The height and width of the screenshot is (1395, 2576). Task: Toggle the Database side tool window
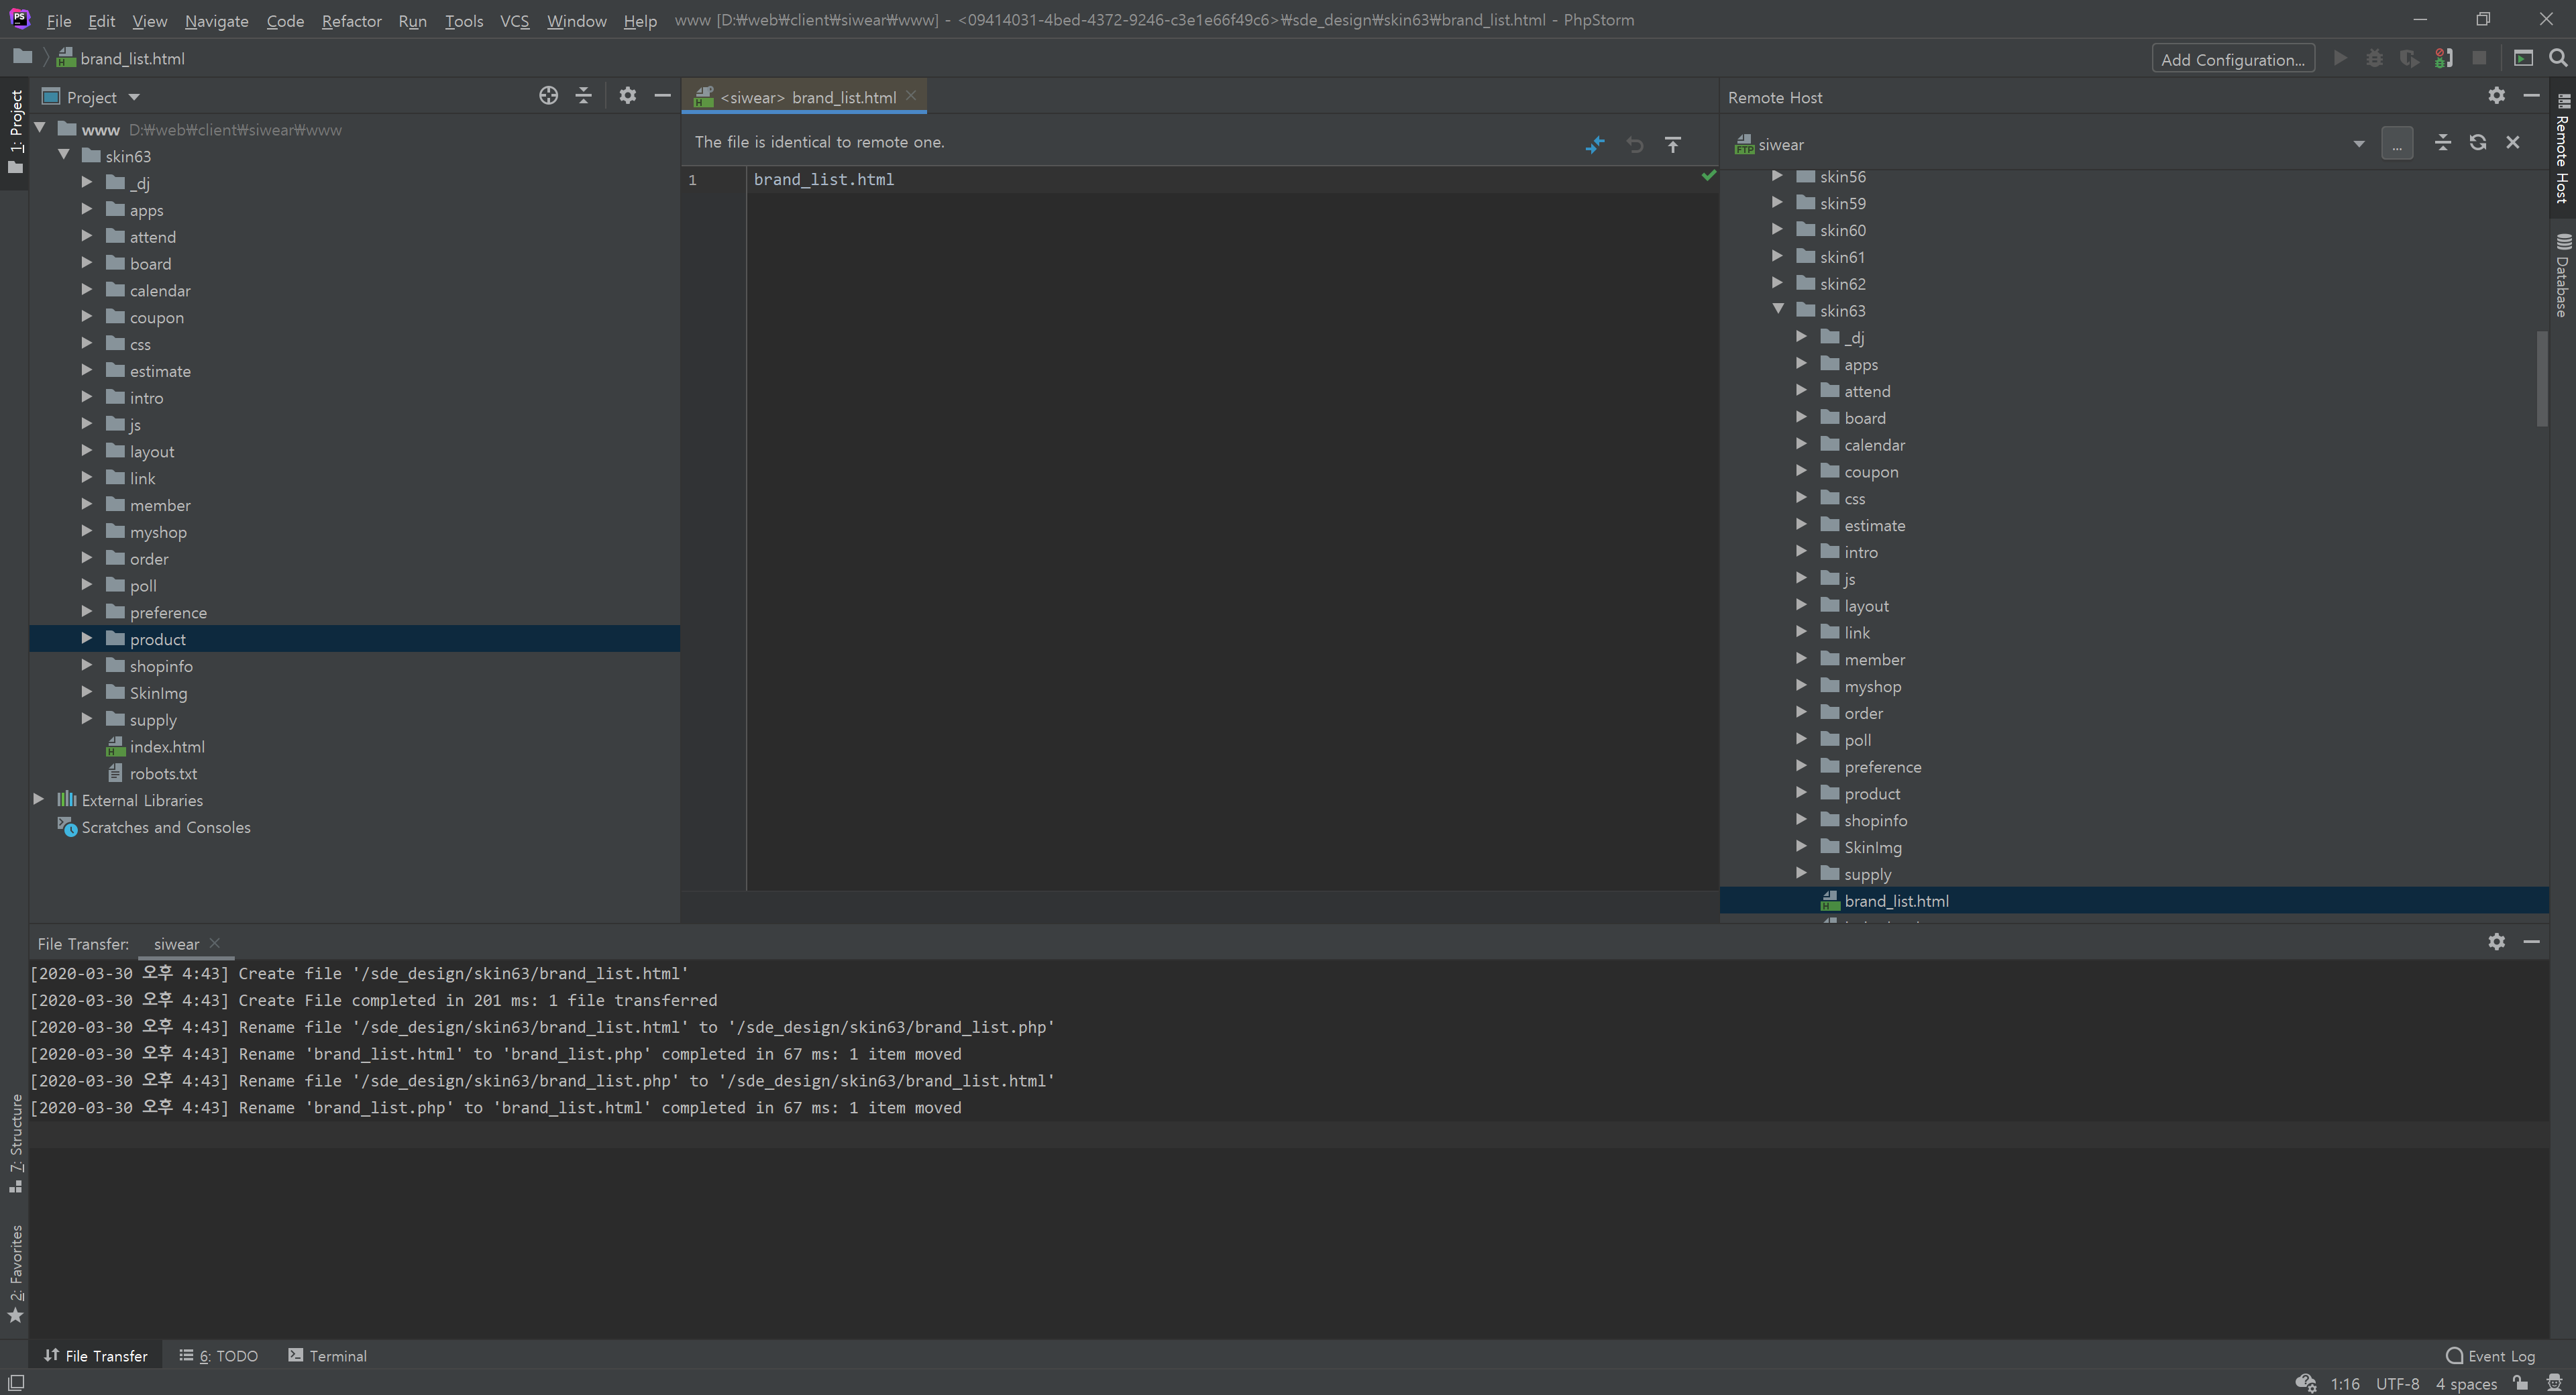(x=2562, y=276)
